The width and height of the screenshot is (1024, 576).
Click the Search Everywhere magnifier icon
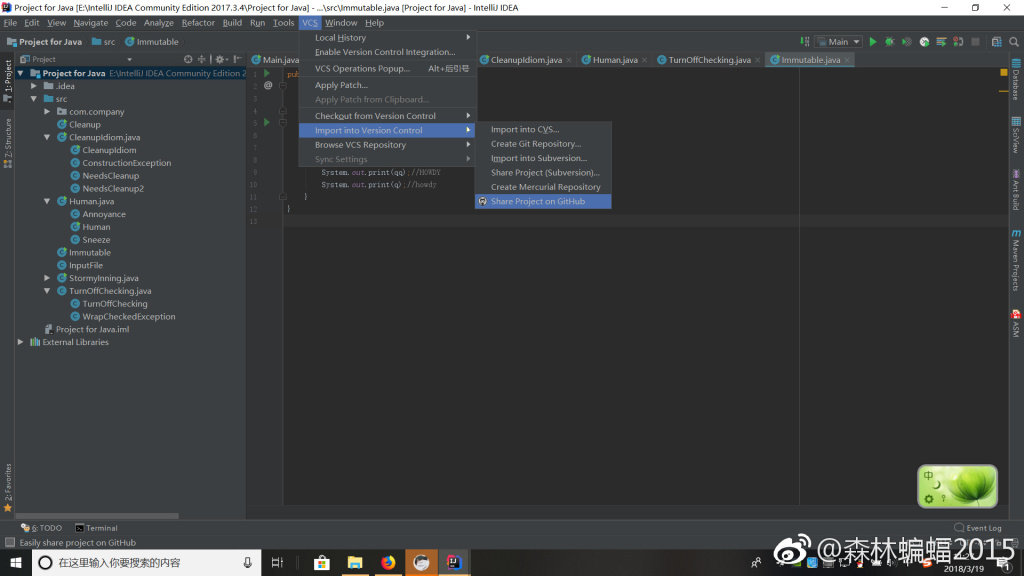click(x=1014, y=42)
